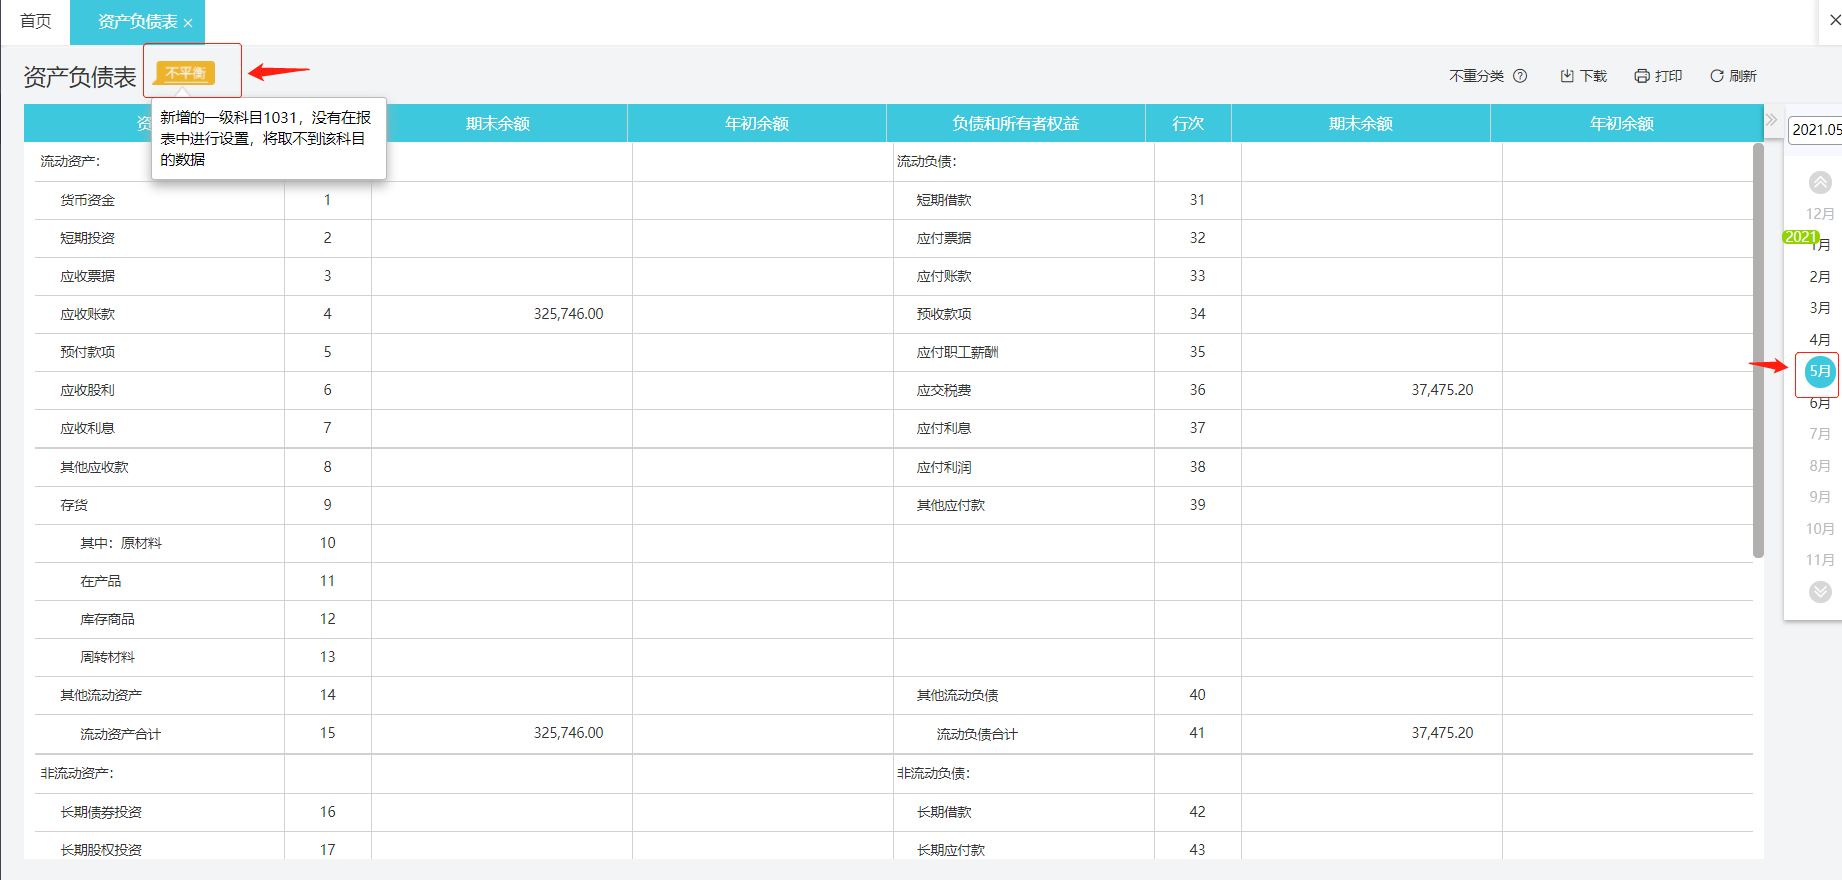Select the 应收股利 row label

pyautogui.click(x=87, y=390)
